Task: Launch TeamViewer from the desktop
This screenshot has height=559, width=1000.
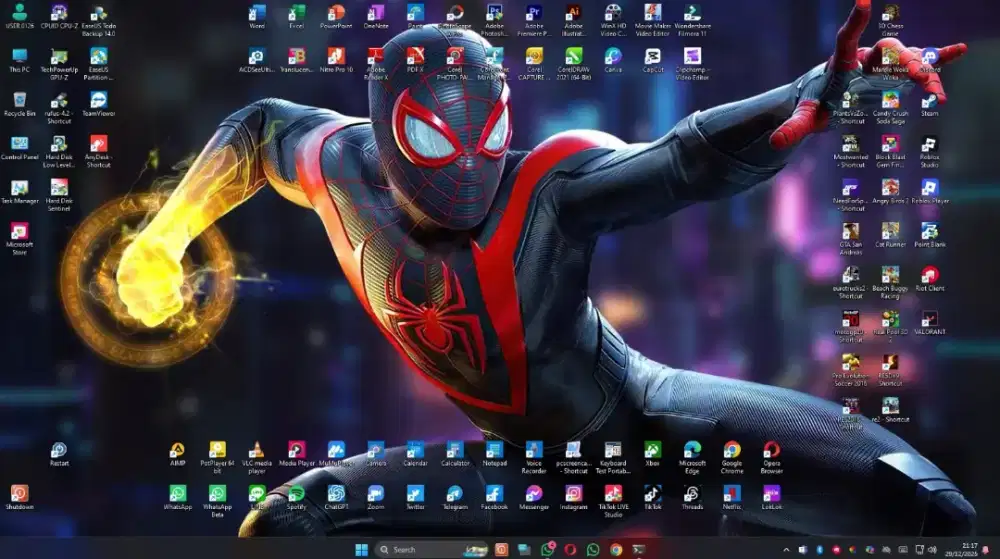Action: tap(98, 100)
